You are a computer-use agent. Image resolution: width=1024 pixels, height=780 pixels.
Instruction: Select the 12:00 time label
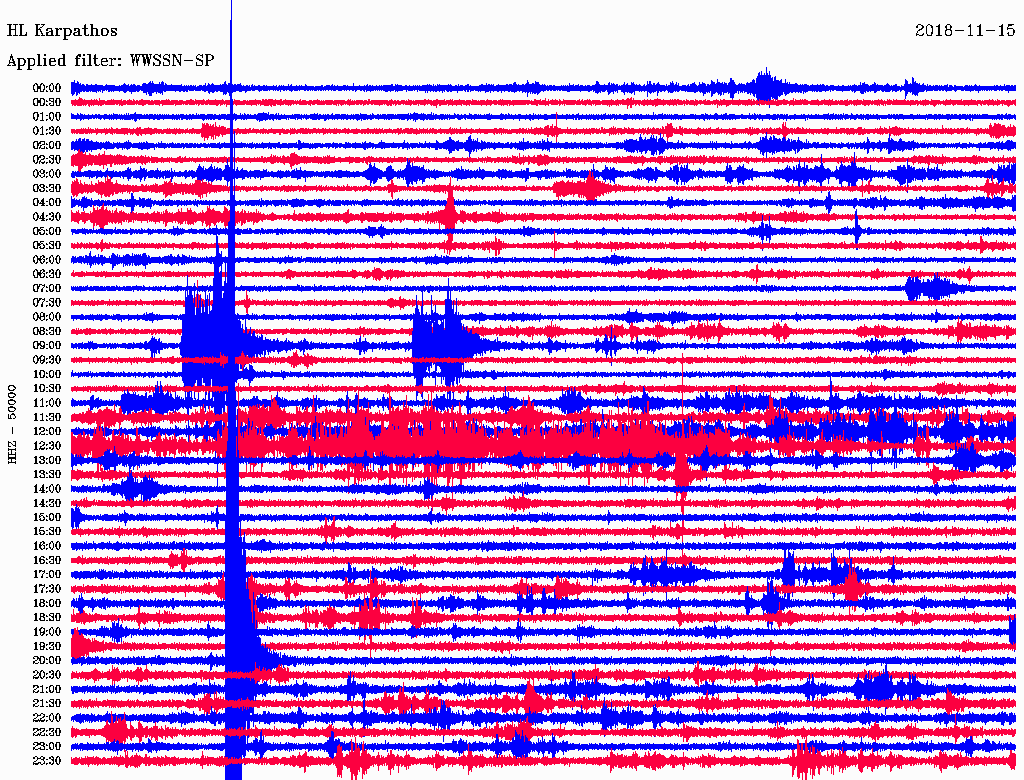pyautogui.click(x=47, y=431)
